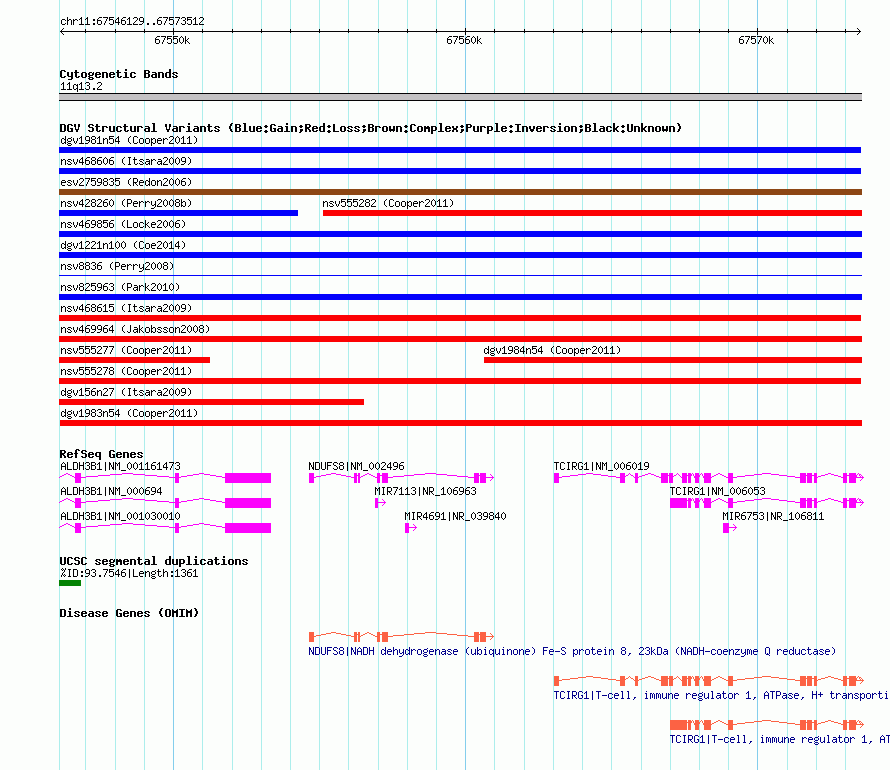The height and width of the screenshot is (770, 890).
Task: Click the green segmental duplication block
Action: click(70, 583)
